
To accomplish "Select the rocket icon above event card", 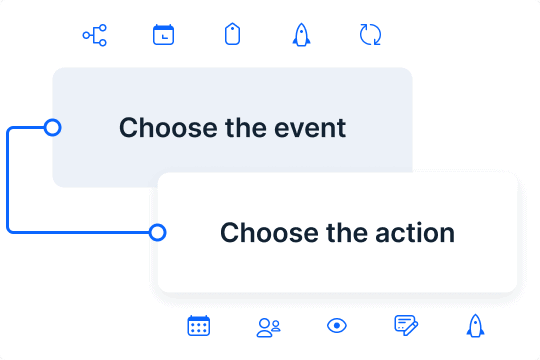I will pyautogui.click(x=301, y=35).
